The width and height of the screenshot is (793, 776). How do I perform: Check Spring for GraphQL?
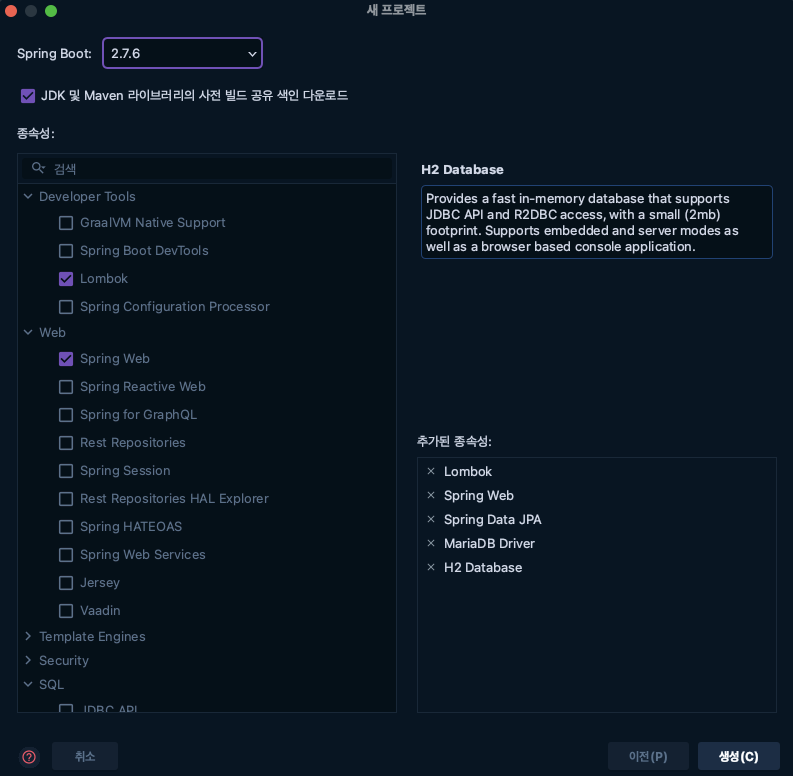coord(66,415)
